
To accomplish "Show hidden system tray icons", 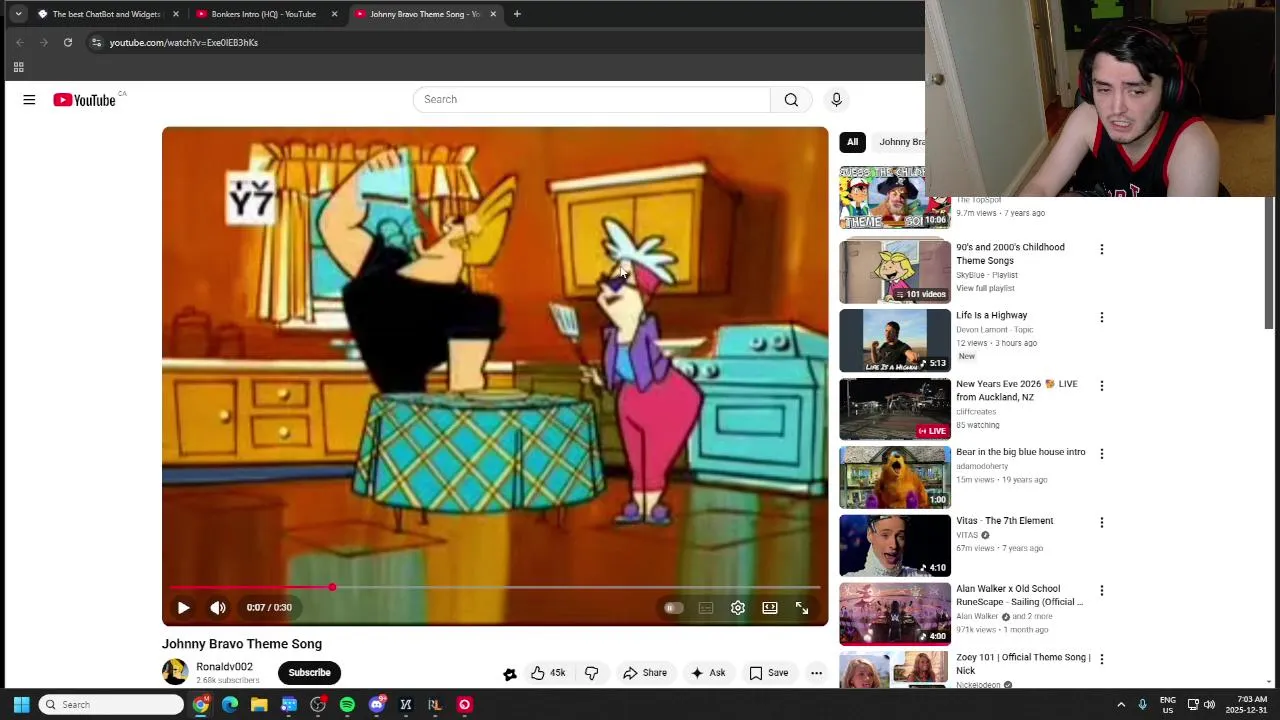I will click(x=1121, y=705).
